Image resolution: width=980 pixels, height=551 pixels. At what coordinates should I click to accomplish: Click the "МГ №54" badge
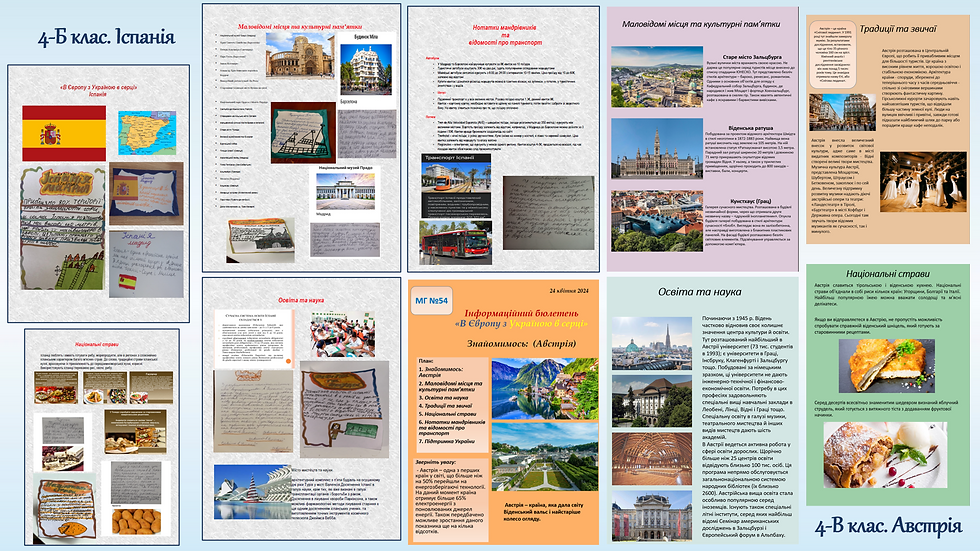431,300
